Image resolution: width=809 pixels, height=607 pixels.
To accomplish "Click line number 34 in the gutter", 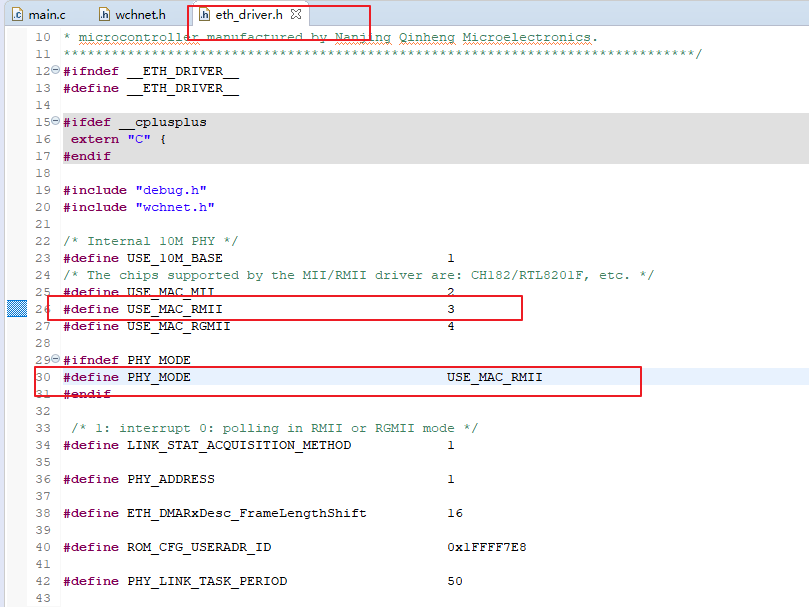I will (41, 445).
